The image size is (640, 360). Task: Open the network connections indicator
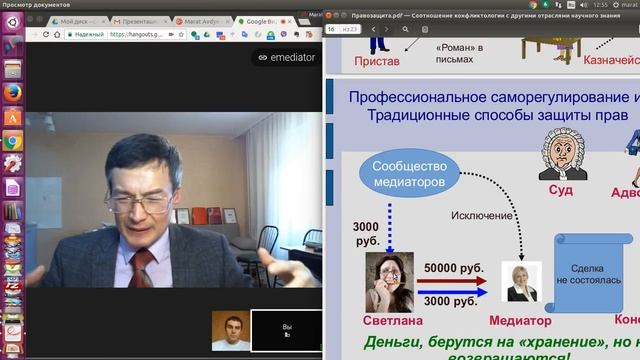(558, 5)
